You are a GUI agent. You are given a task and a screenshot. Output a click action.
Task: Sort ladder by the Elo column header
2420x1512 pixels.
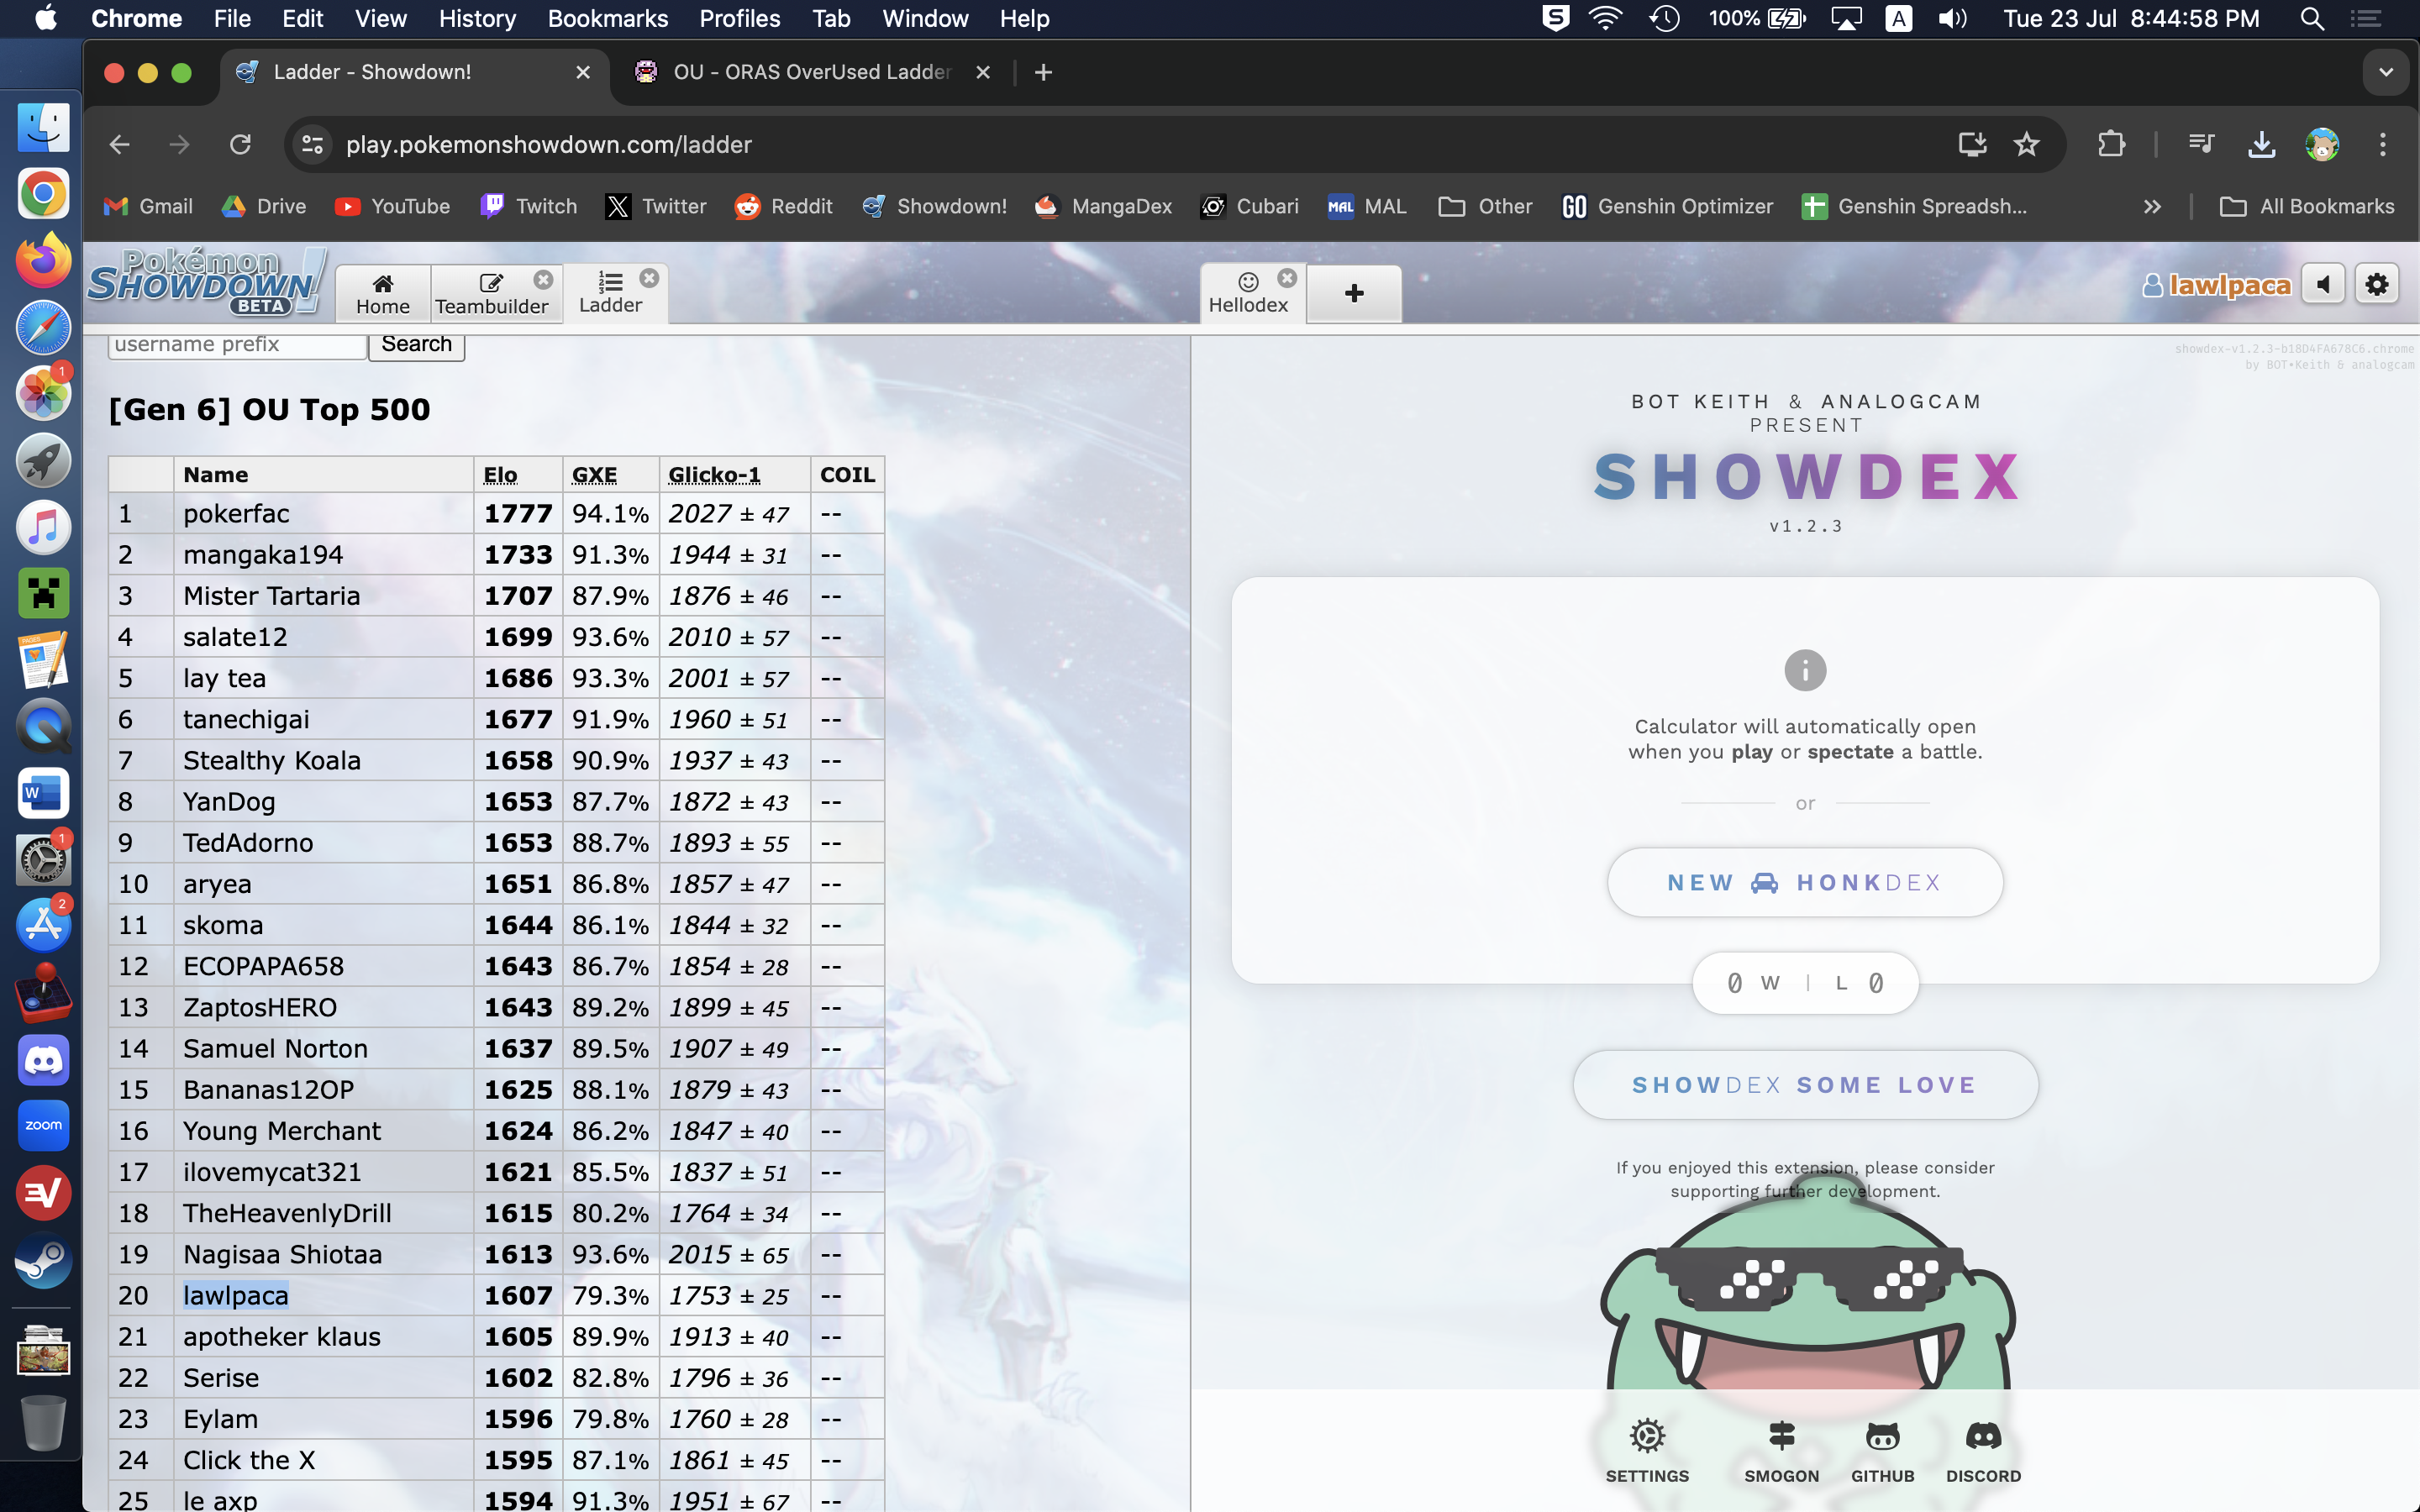coord(501,475)
